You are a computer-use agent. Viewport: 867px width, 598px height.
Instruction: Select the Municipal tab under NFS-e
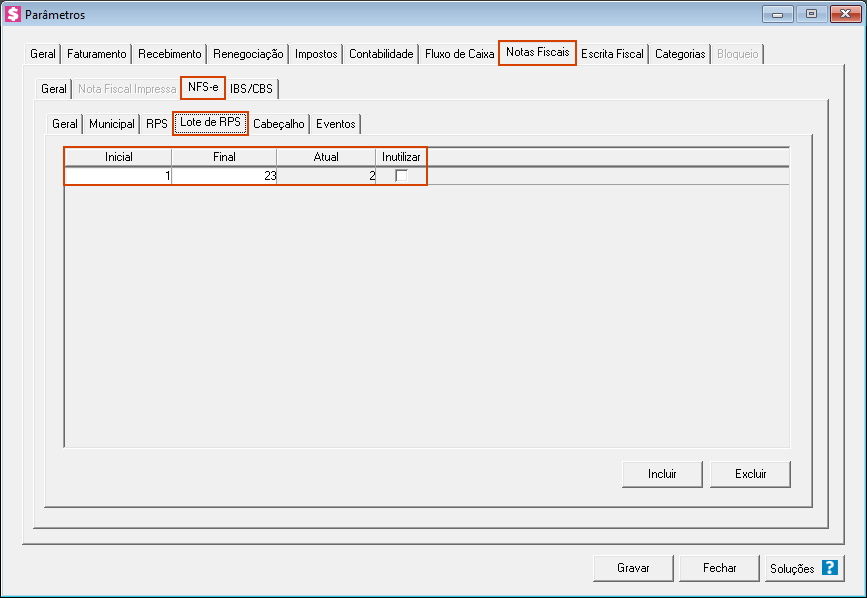[111, 125]
